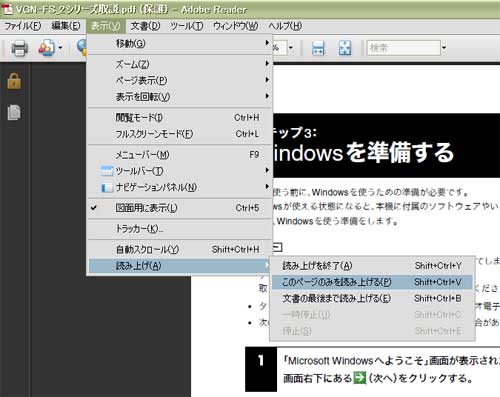Toggle メニューバー(M) menu item
Viewport: 500px width, 397px height.
click(x=180, y=155)
